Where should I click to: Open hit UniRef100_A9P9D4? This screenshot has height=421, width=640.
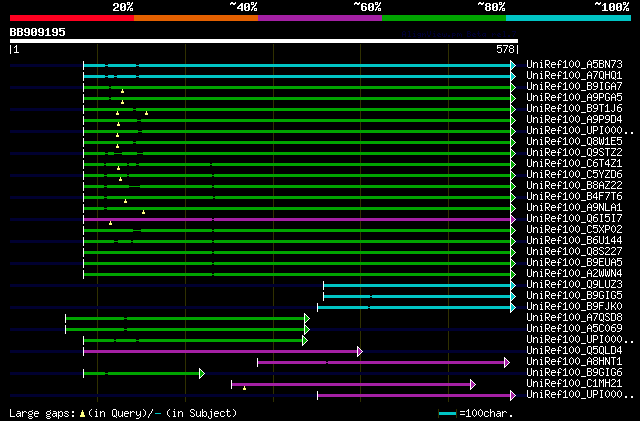[x=574, y=120]
